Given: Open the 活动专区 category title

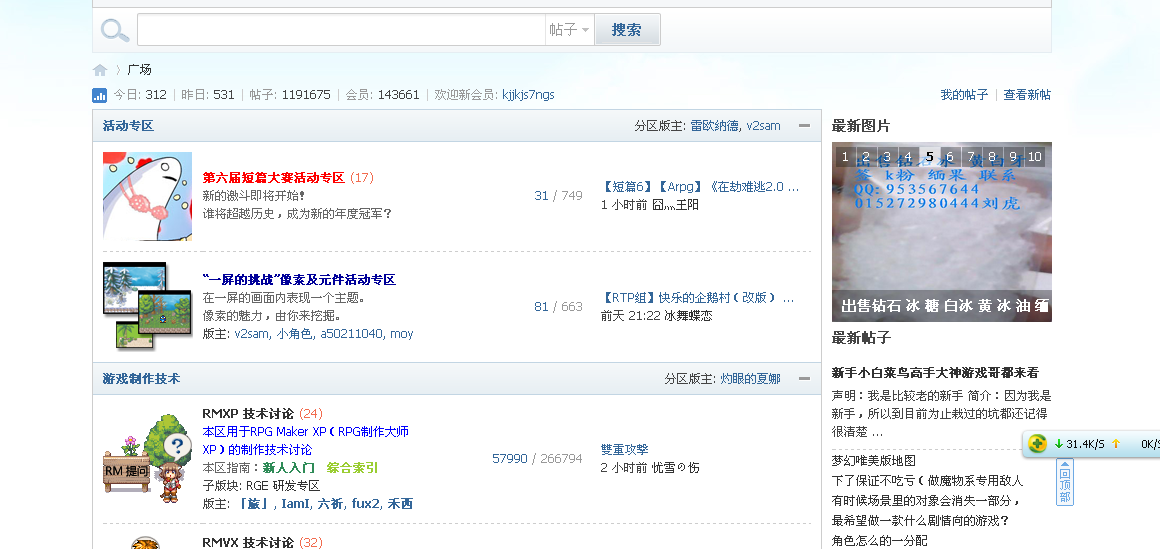Looking at the screenshot, I should click(x=128, y=126).
